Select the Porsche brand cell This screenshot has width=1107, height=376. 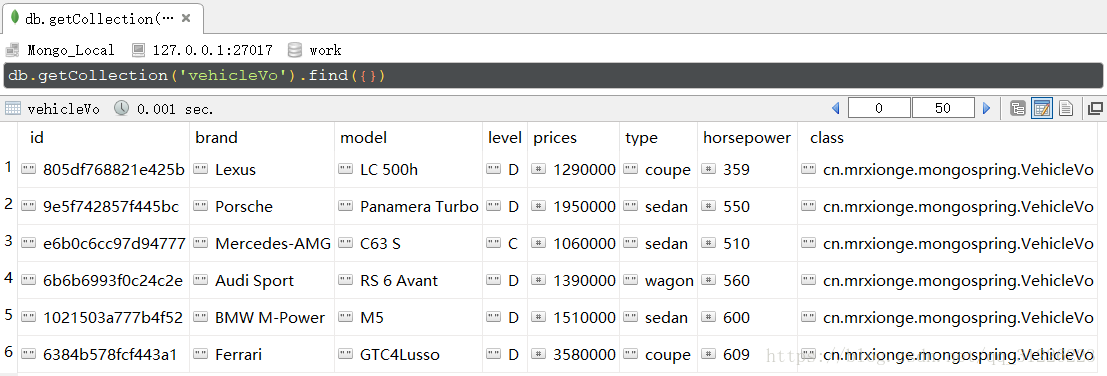[x=262, y=206]
